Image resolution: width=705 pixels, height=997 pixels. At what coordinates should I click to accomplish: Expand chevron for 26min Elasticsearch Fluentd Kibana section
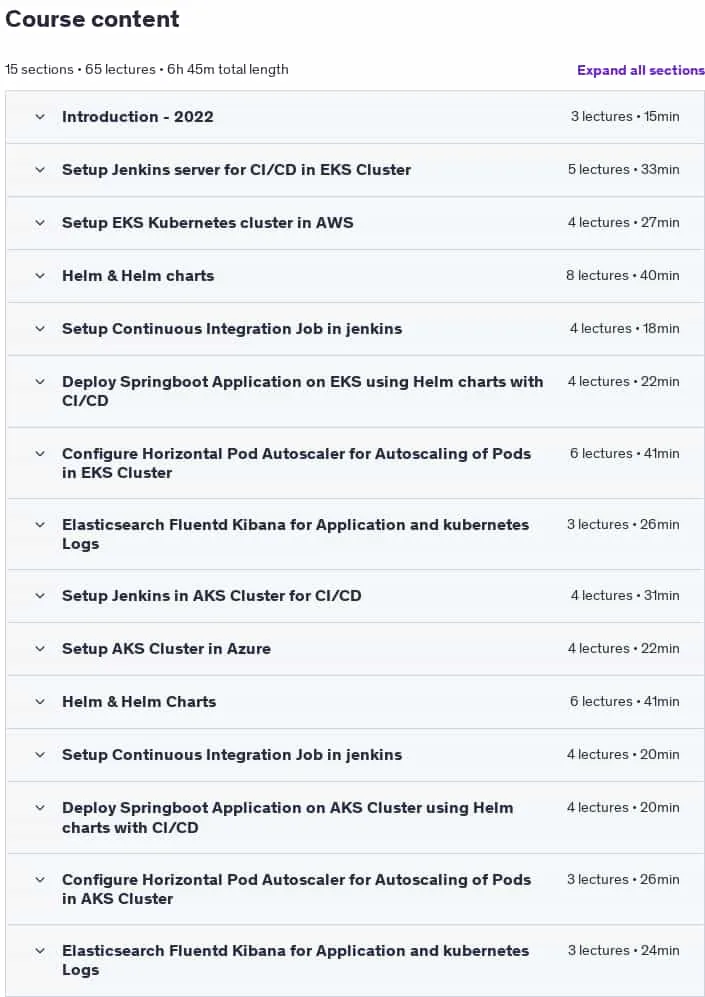click(x=40, y=525)
